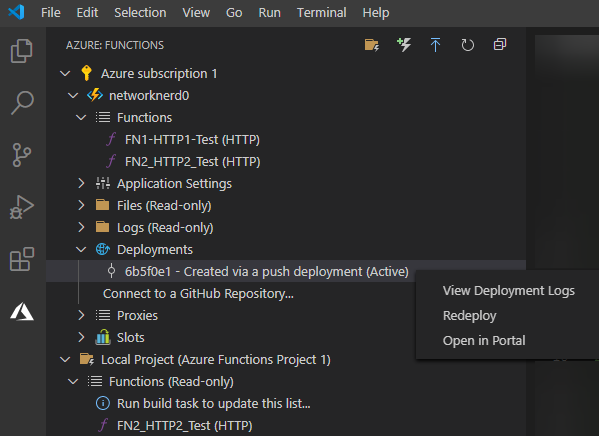The image size is (599, 436).
Task: Open the Run and Debug view
Action: (x=22, y=207)
